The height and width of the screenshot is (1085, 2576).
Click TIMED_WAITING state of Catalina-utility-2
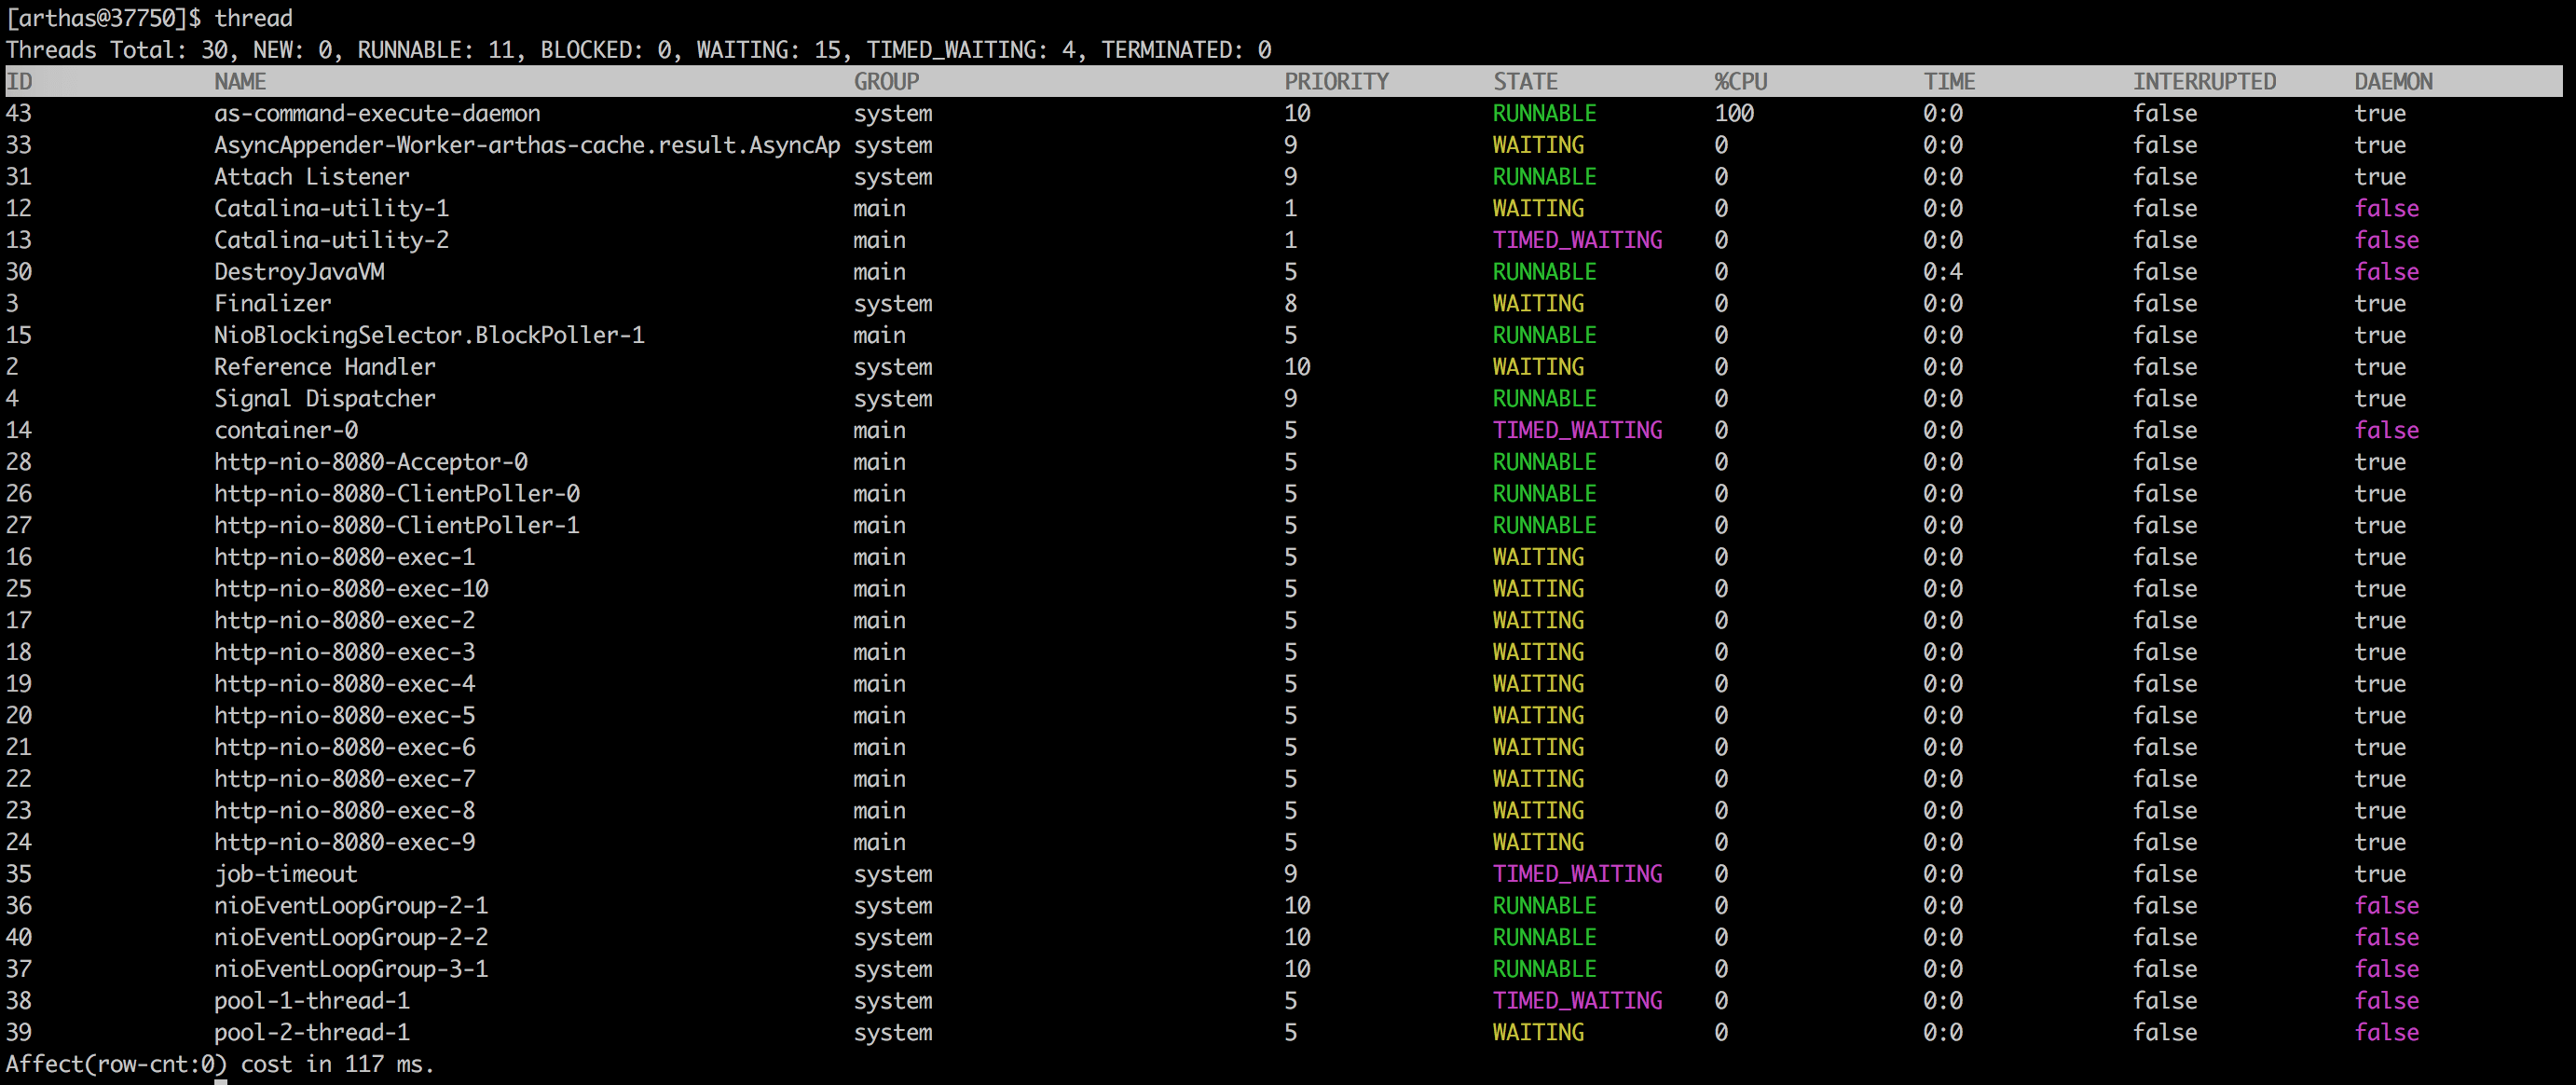(x=1577, y=240)
